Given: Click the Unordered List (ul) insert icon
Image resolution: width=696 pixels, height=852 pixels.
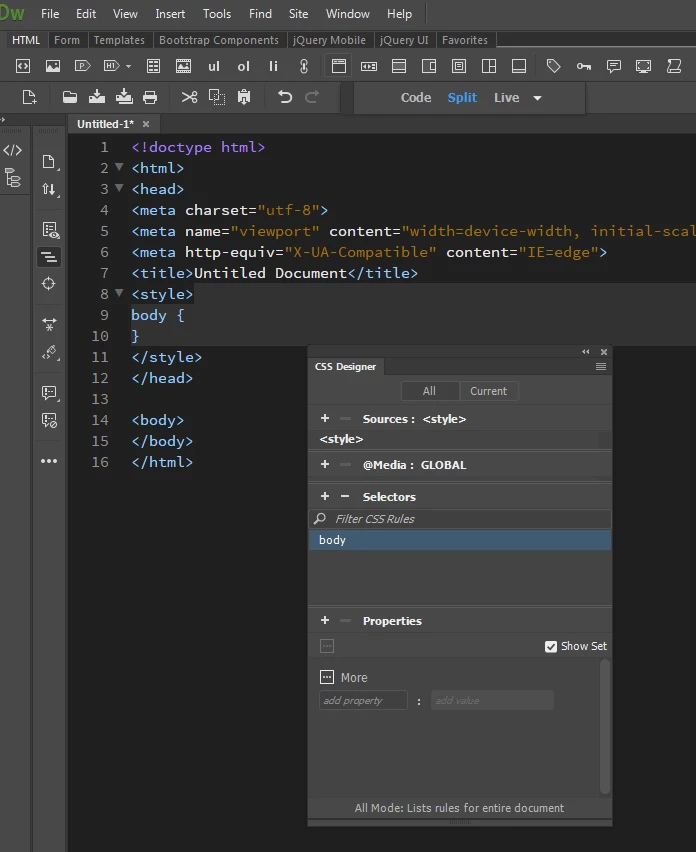Looking at the screenshot, I should 213,66.
